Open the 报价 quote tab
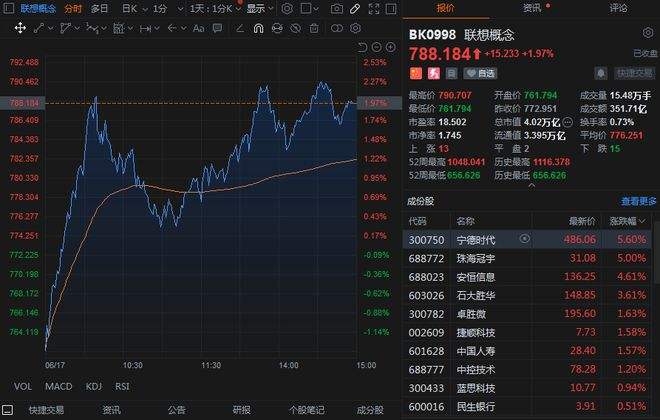This screenshot has width=660, height=420. [445, 8]
